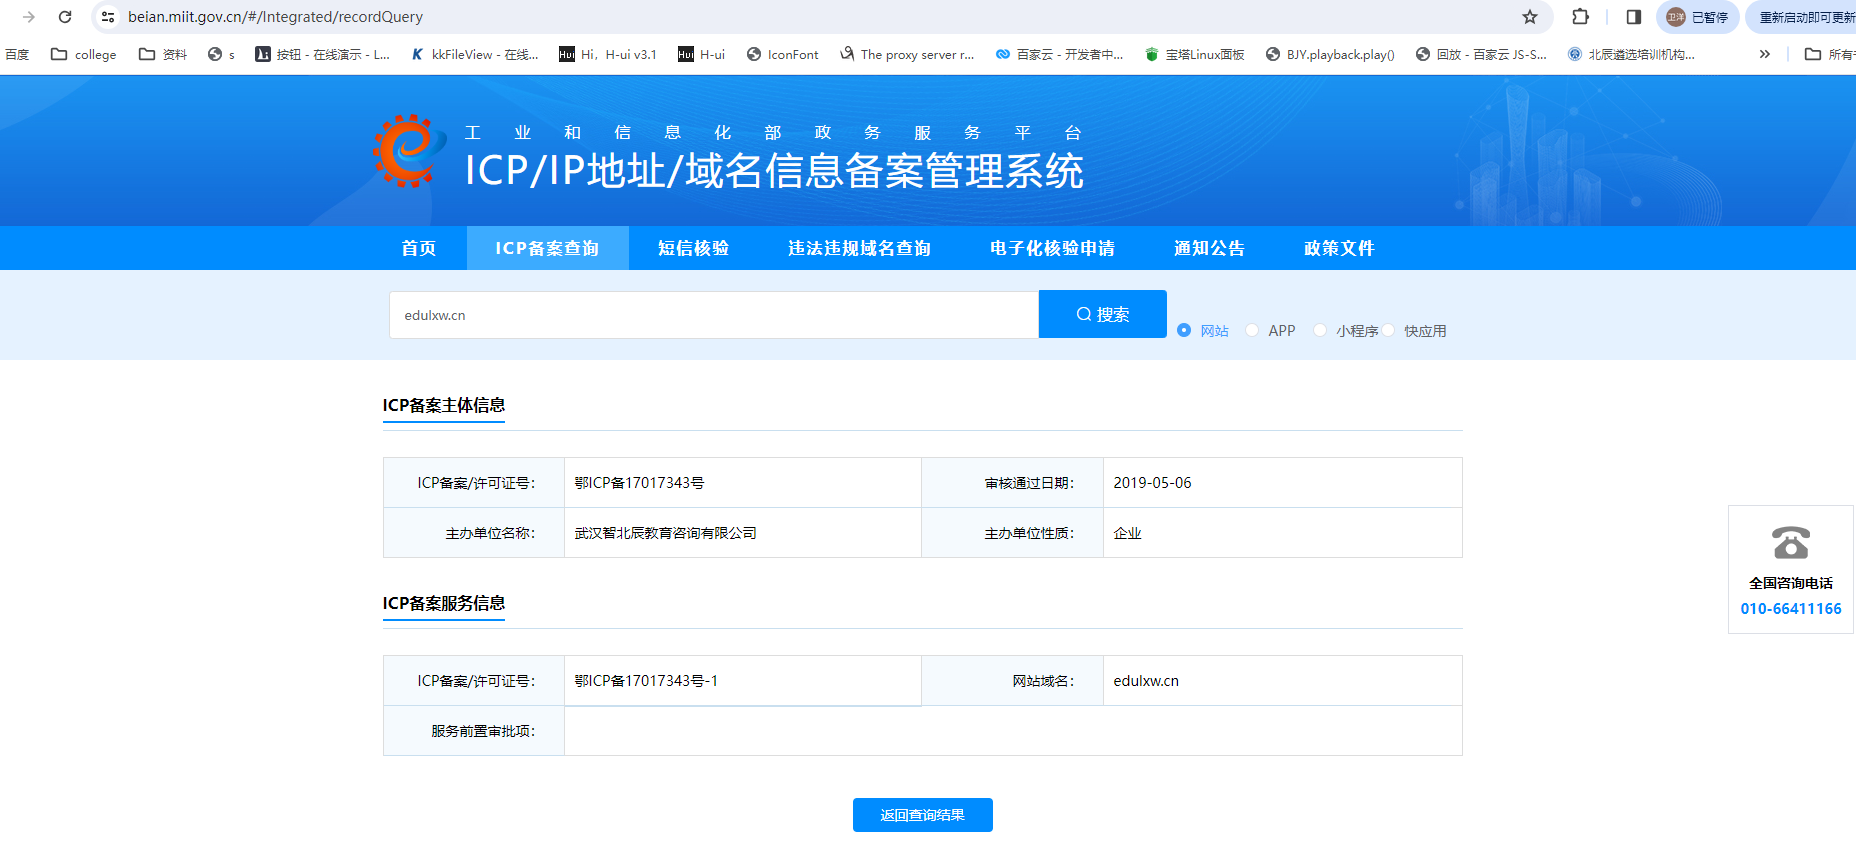
Task: Open the bookmark labeled s
Action: pos(221,55)
